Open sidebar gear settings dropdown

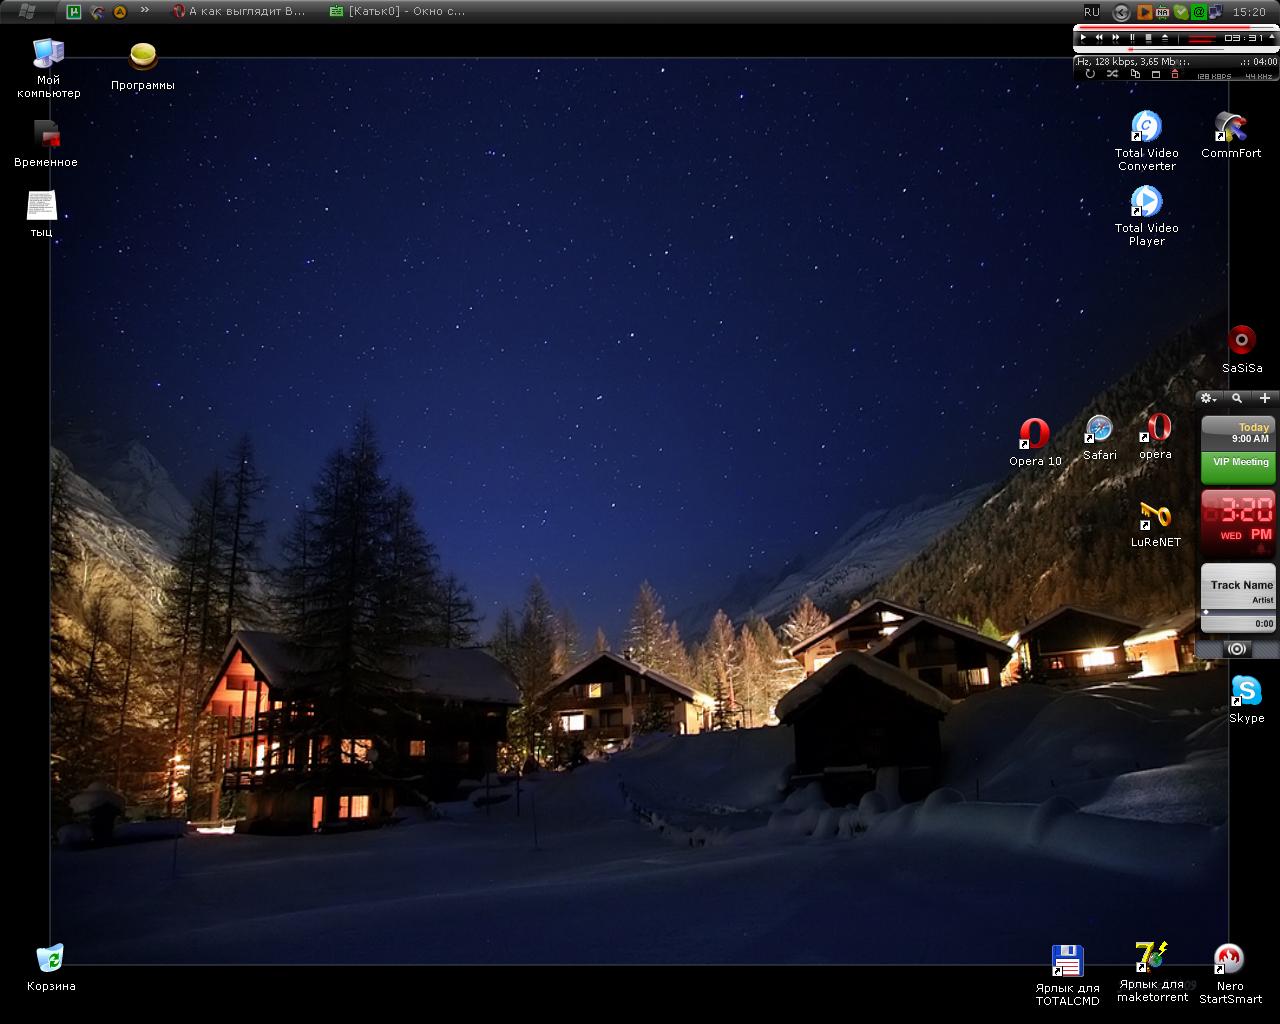point(1208,398)
